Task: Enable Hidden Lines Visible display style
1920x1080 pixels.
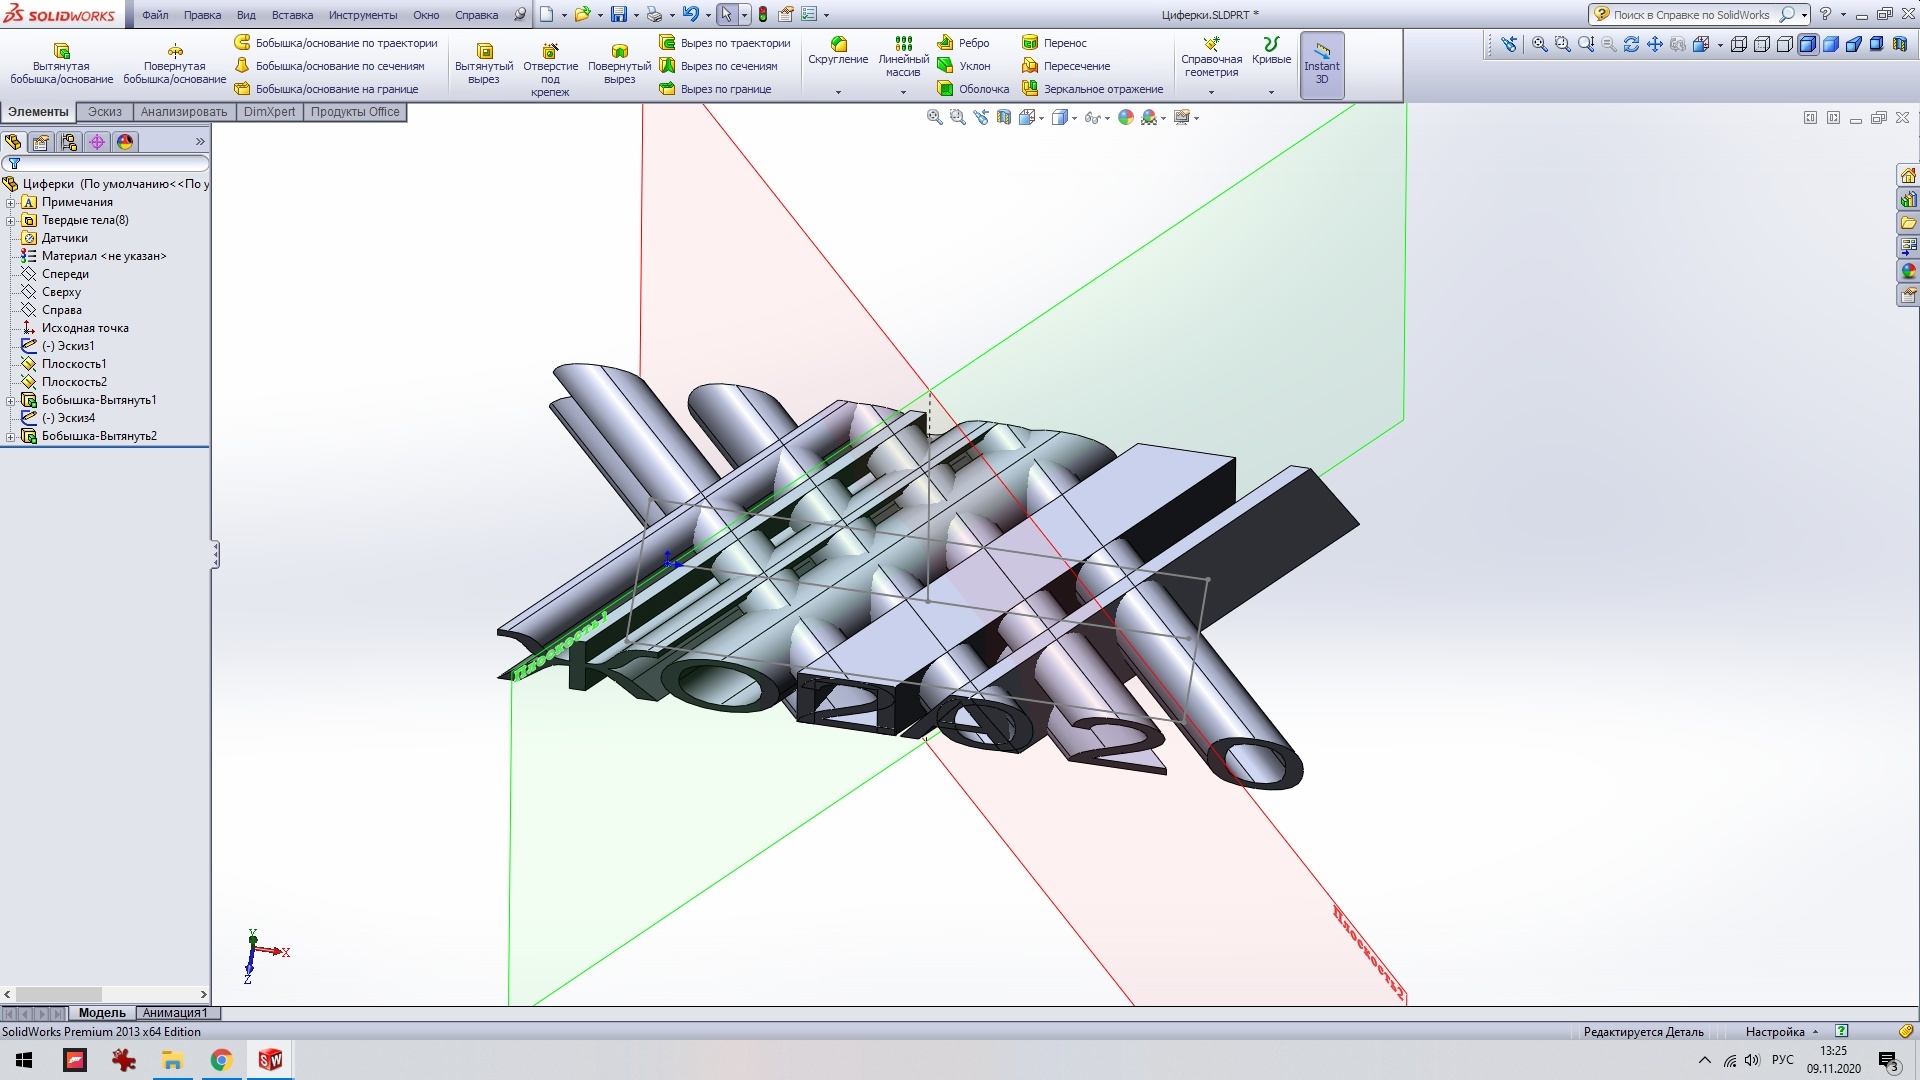Action: (1762, 44)
